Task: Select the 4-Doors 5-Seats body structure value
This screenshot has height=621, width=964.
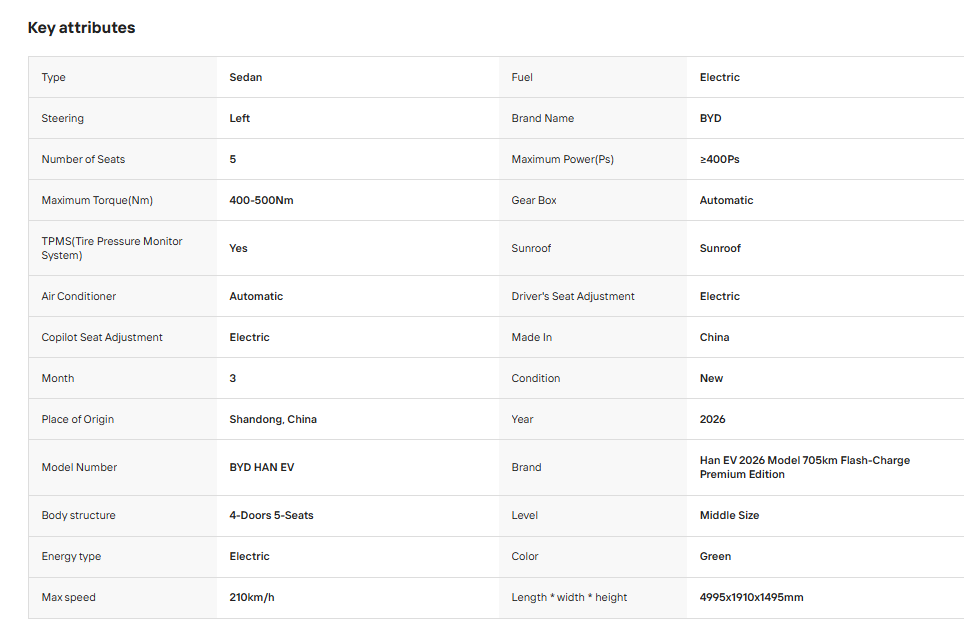Action: coord(271,515)
